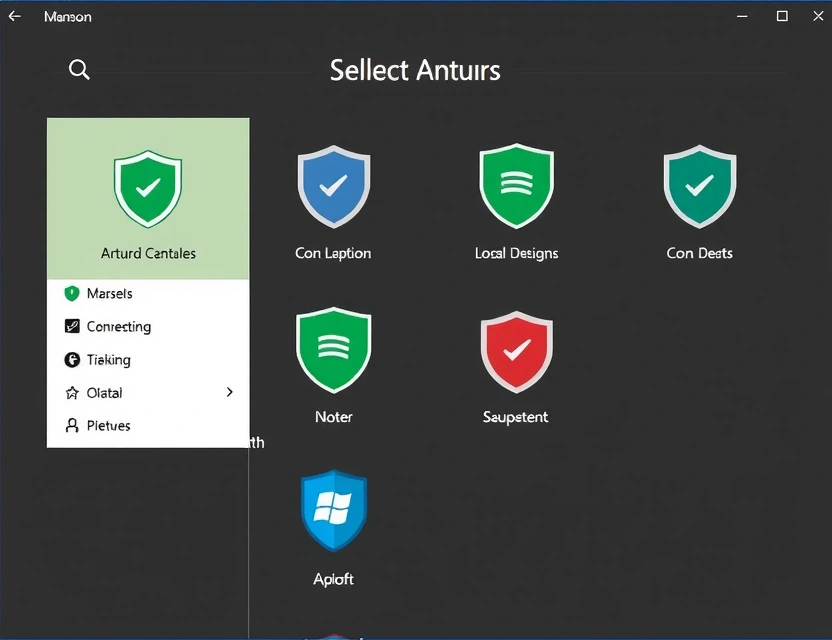The image size is (832, 640).
Task: Close the Manson window
Action: click(818, 16)
